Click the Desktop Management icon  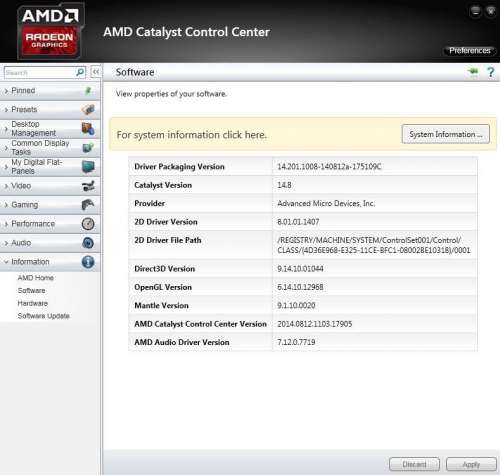[88, 128]
